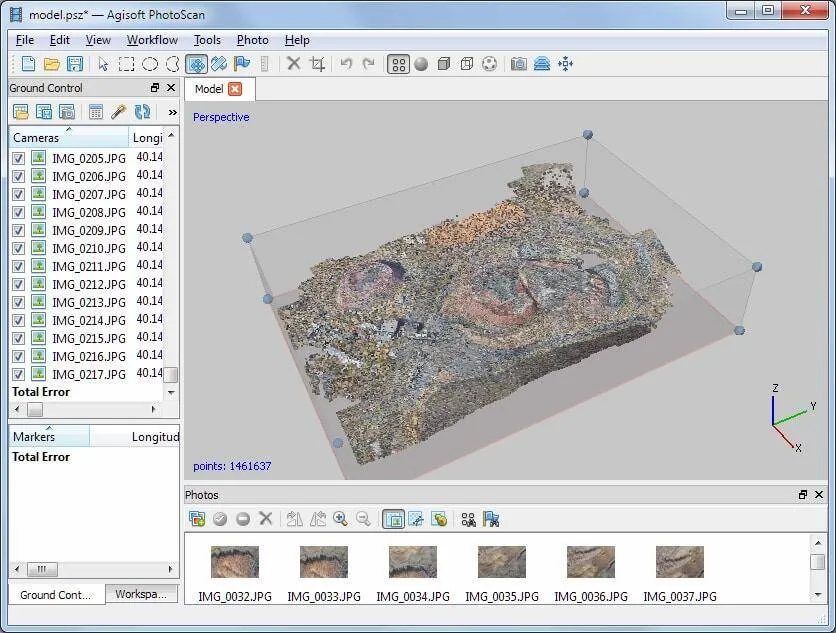Select the IMG_0034.JPG thumbnail
This screenshot has width=836, height=633.
412,562
